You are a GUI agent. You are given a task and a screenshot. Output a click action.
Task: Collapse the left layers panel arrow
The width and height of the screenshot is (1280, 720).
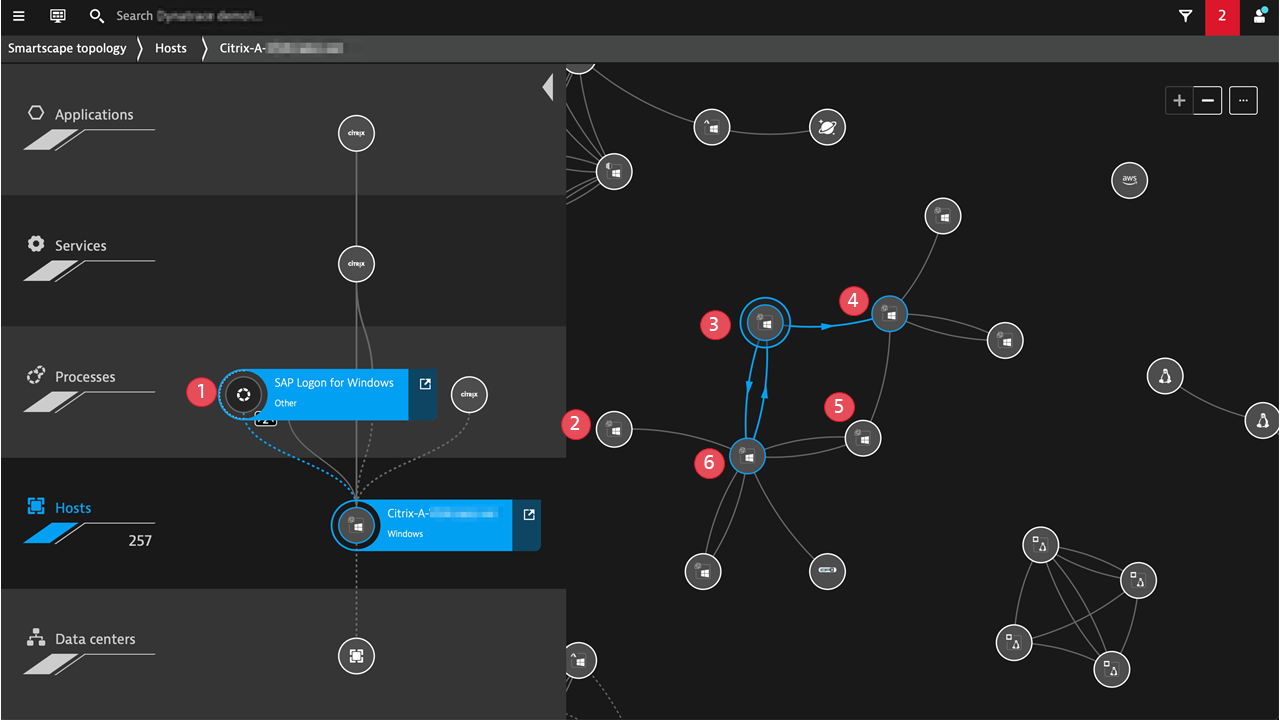point(547,87)
